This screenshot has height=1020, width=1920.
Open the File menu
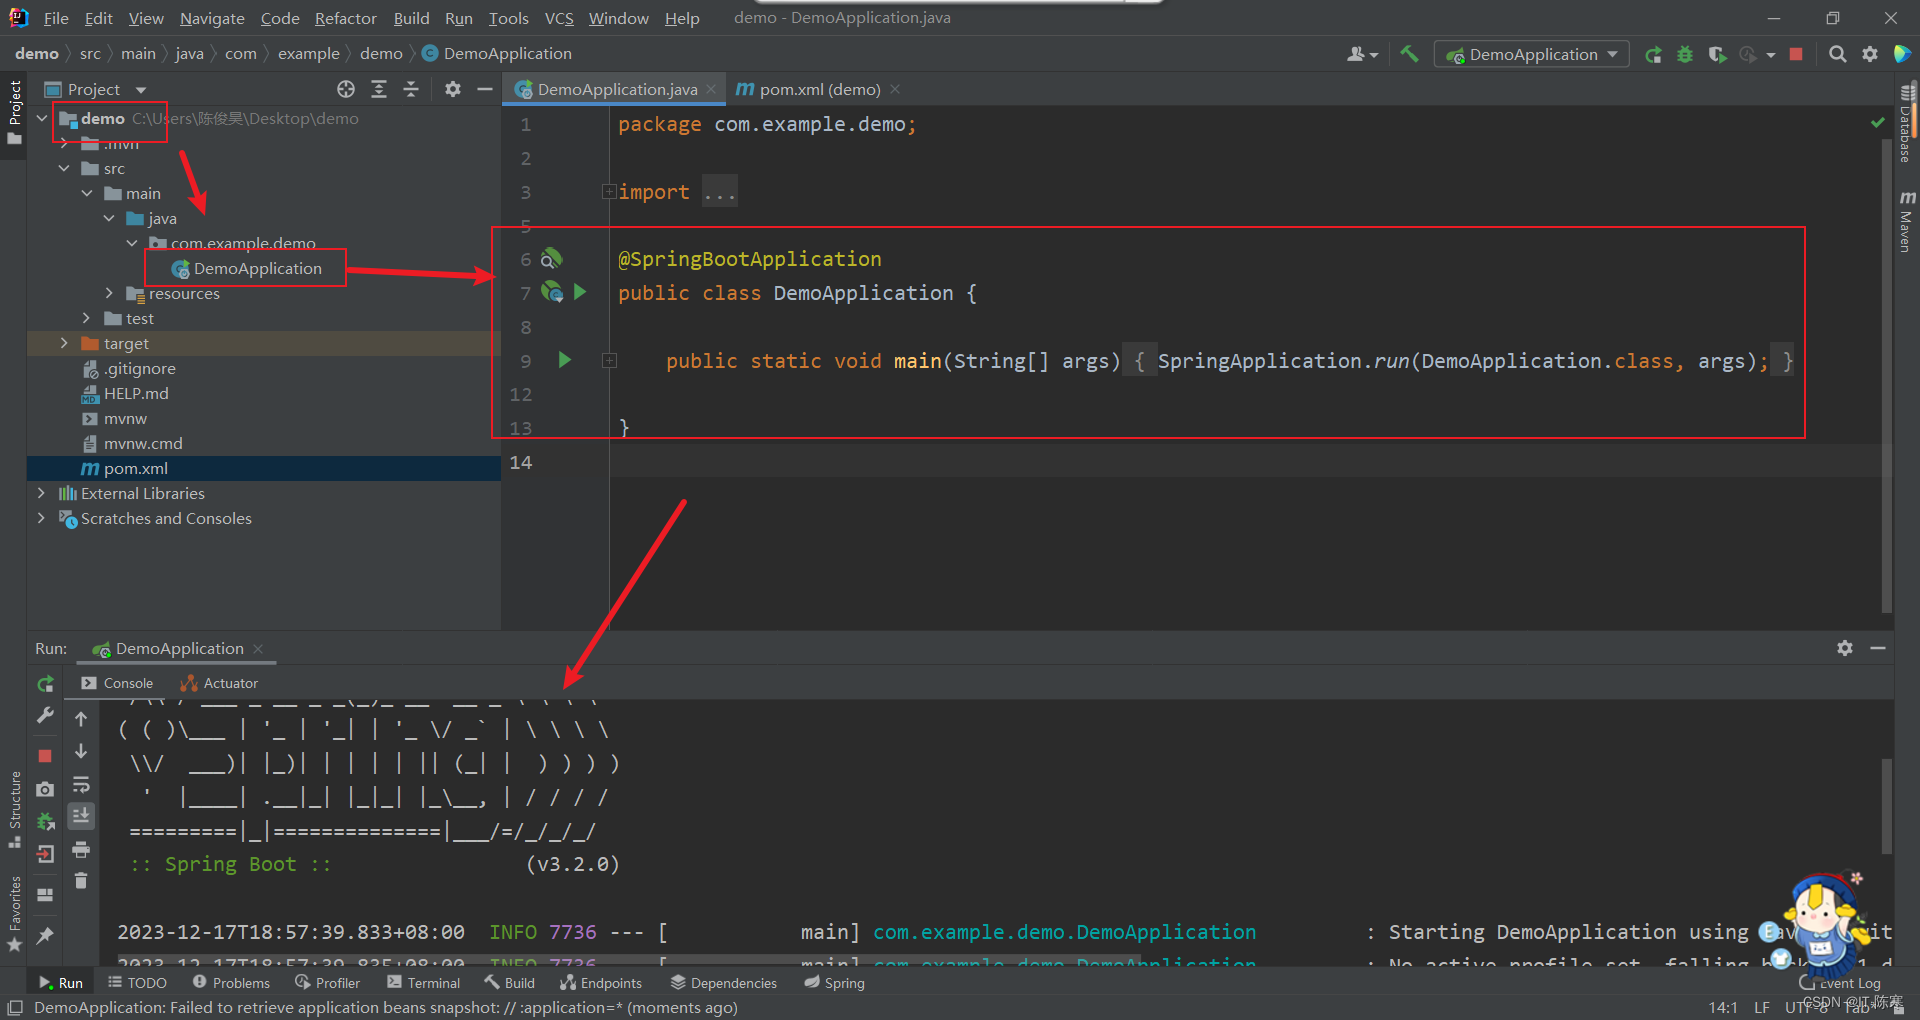pos(56,18)
